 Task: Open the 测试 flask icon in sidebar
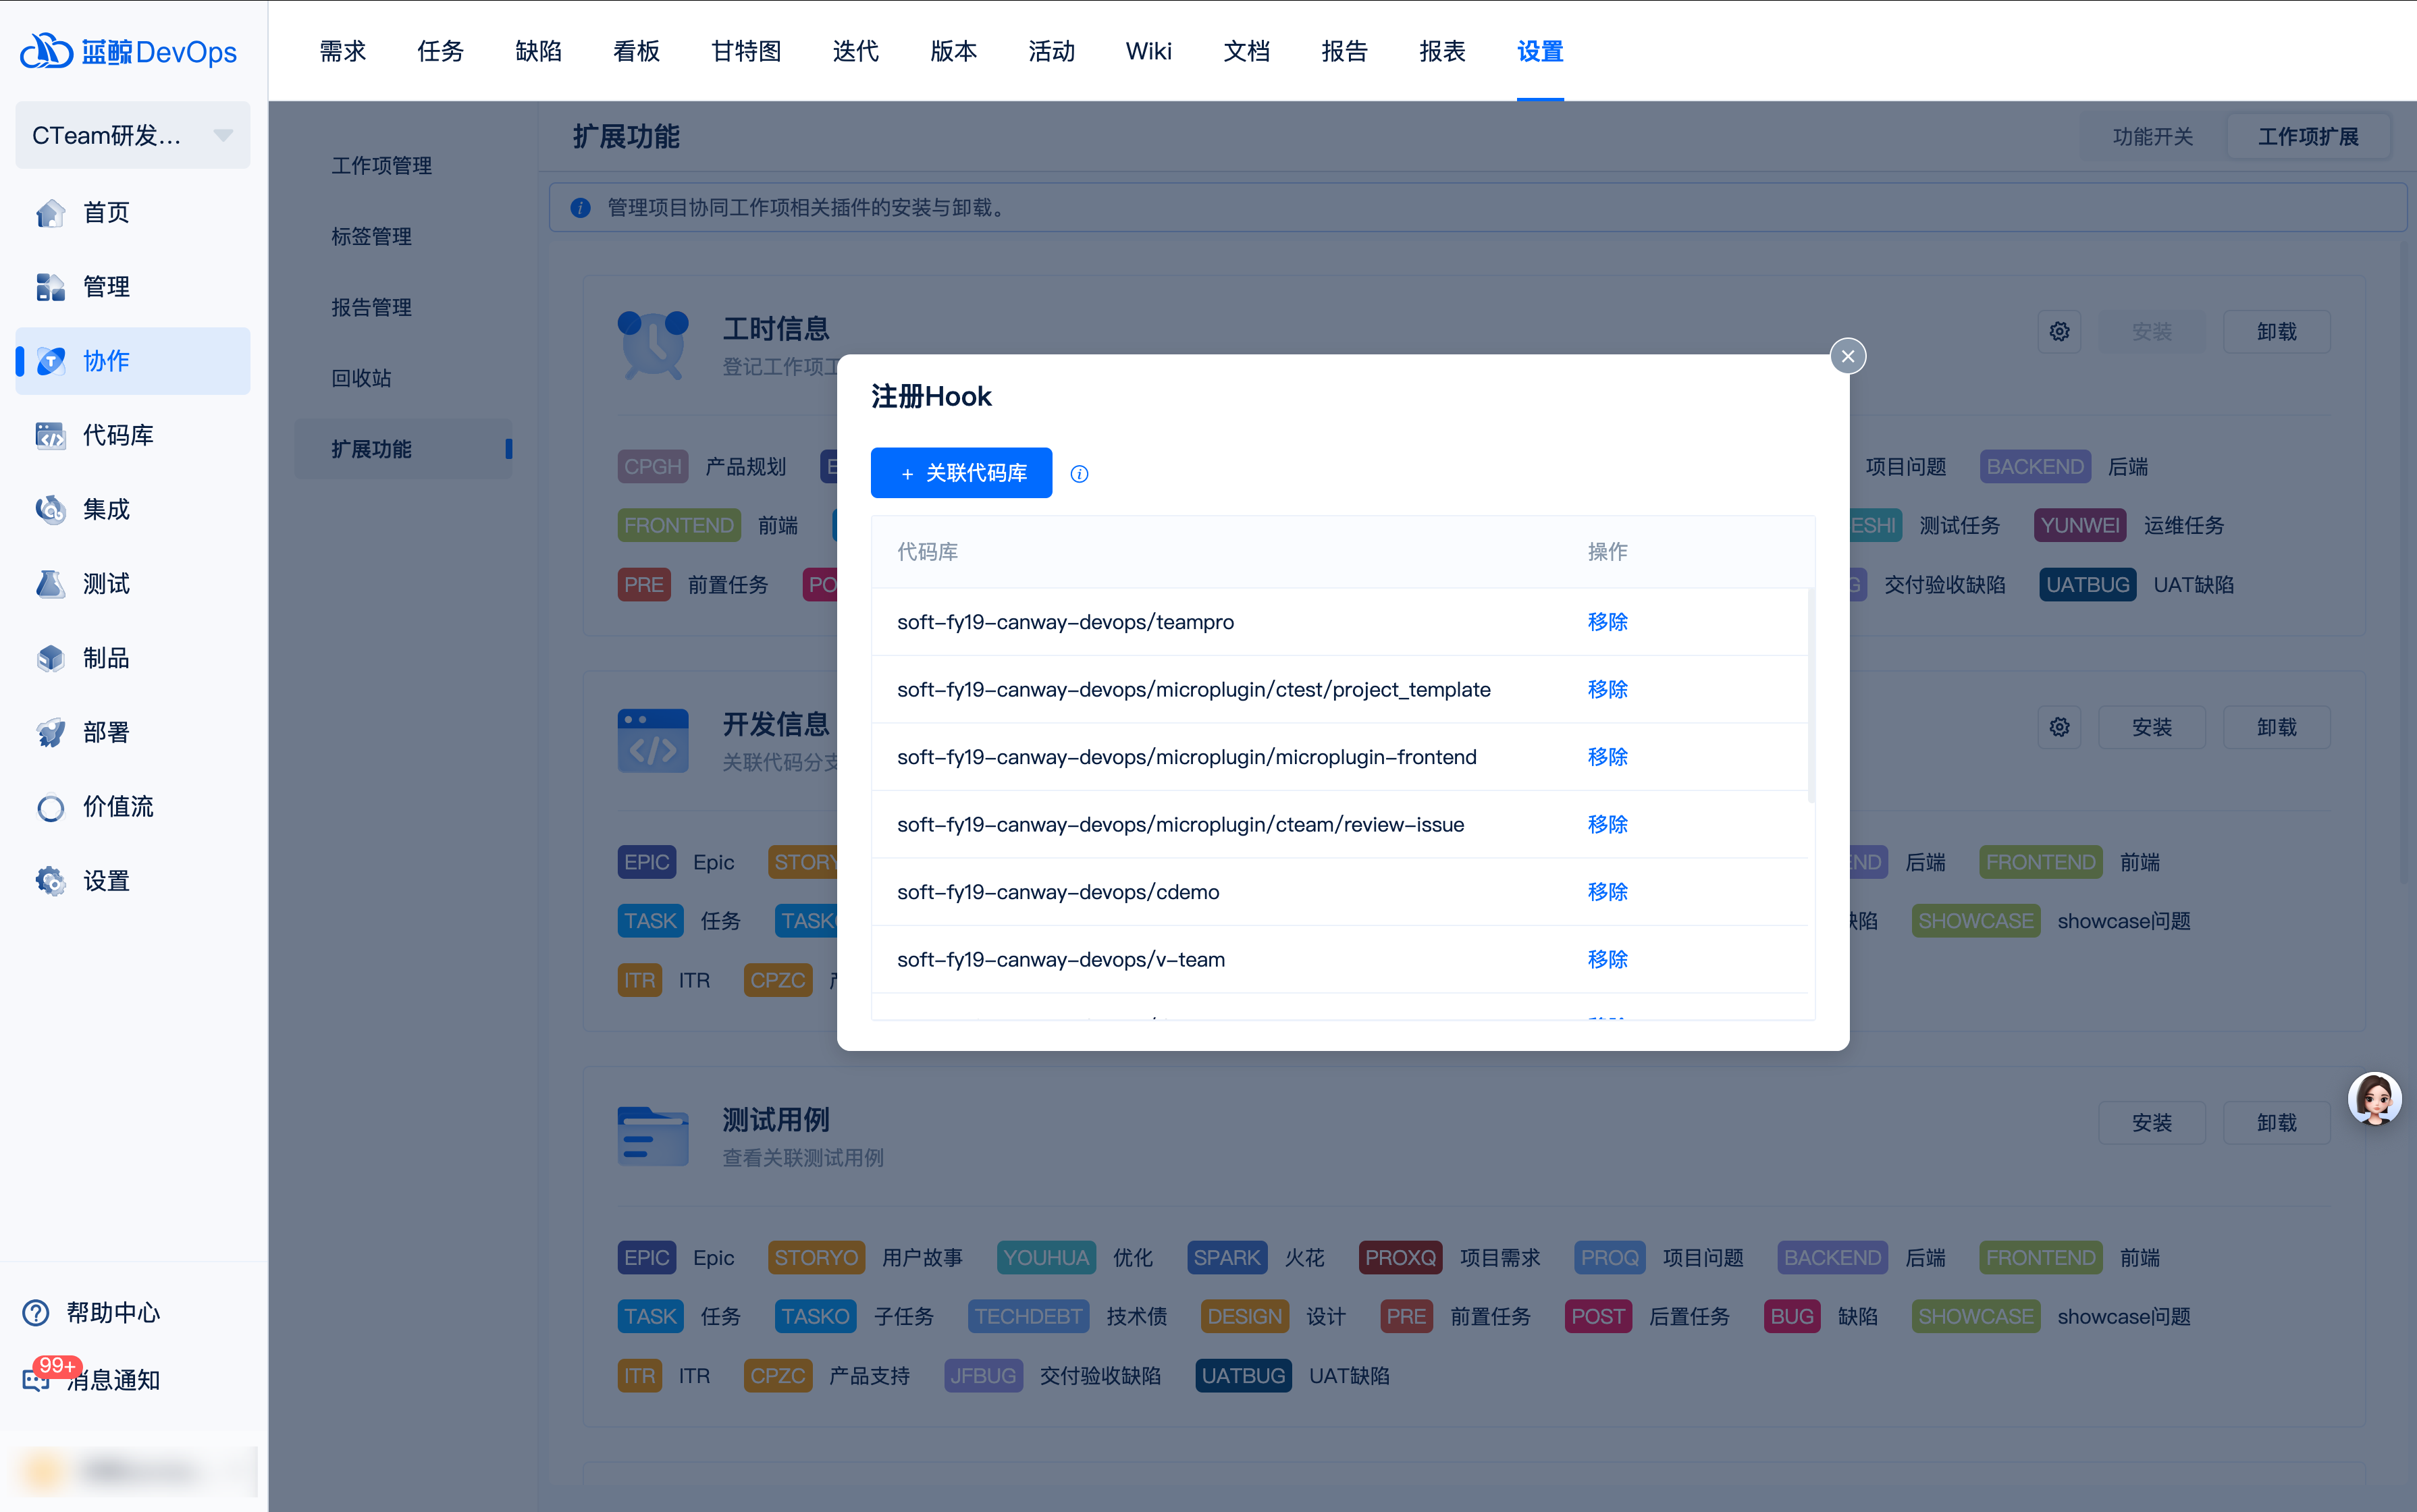click(x=50, y=584)
